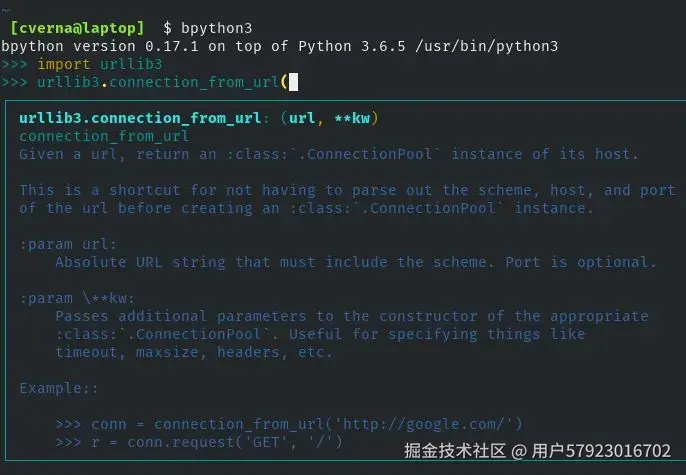The image size is (686, 475).
Task: Click the 掘金技术社区 watermark text
Action: [455, 451]
